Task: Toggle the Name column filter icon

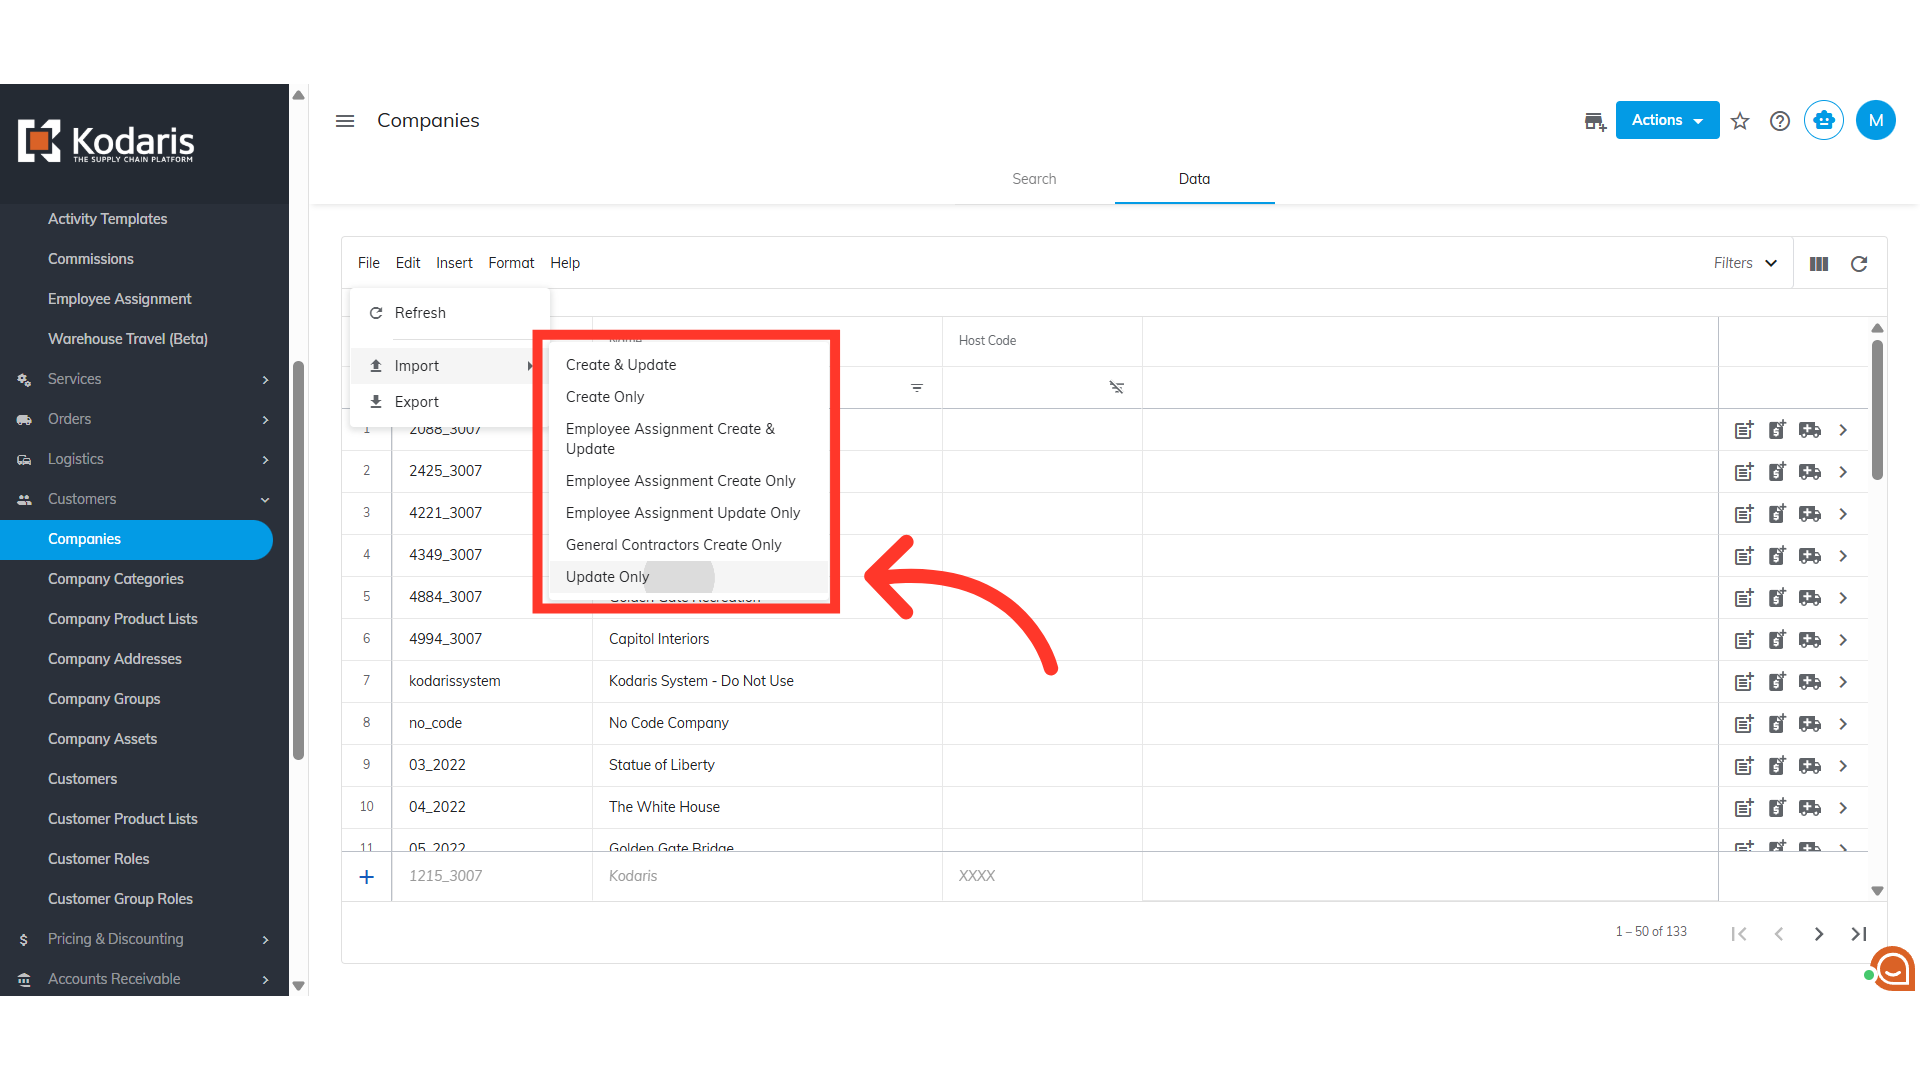Action: 917,388
